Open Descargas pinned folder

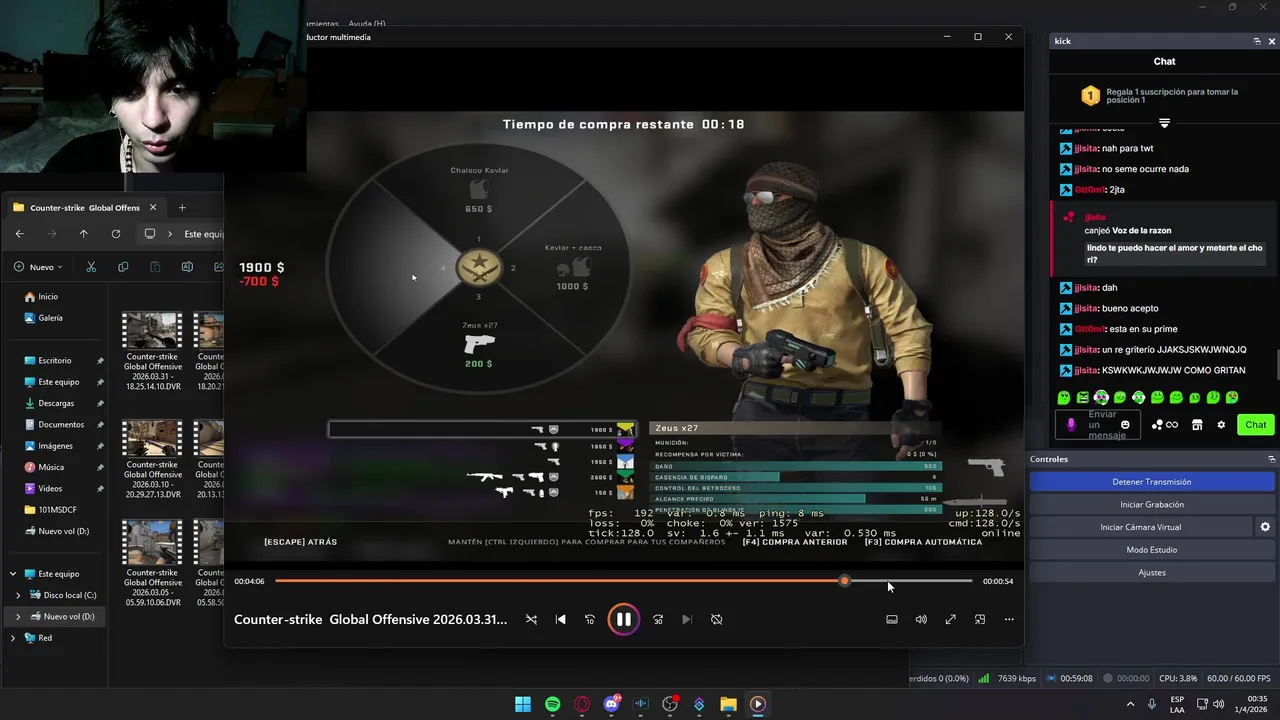click(x=56, y=404)
